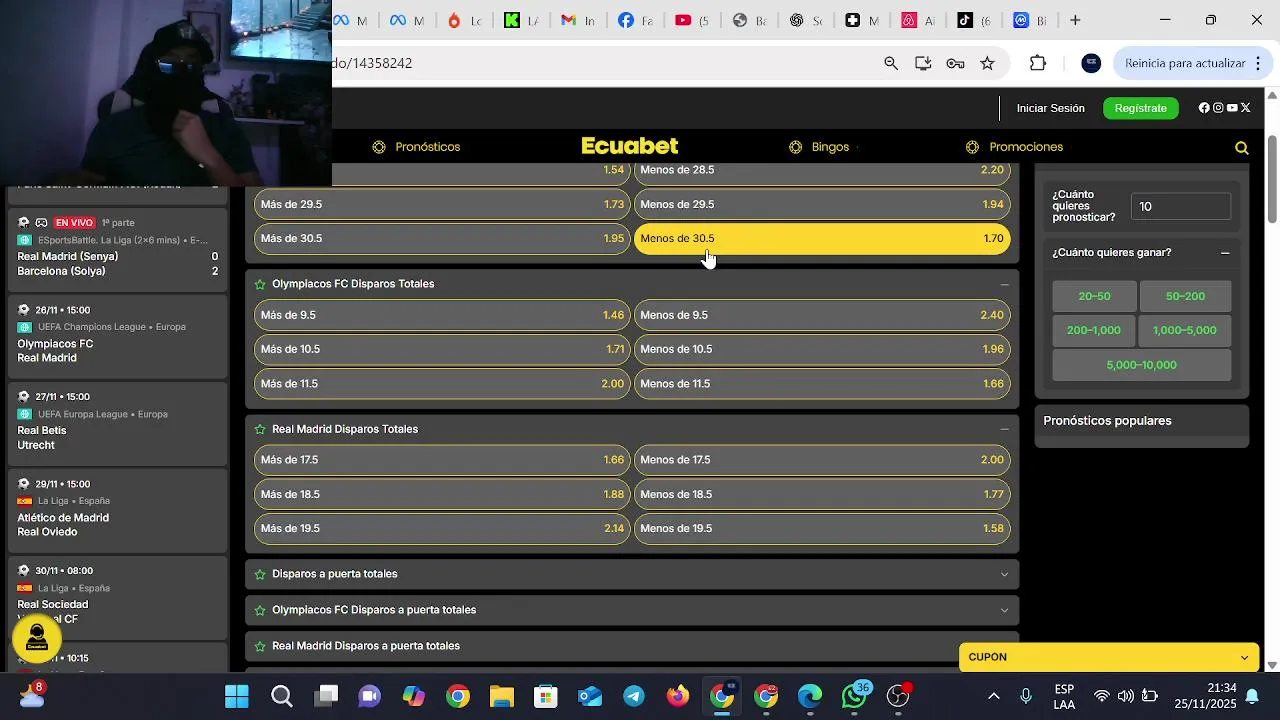Expand Olympiacos FC Disparos a puerta totales chevron
The image size is (1280, 720).
[x=1005, y=610]
